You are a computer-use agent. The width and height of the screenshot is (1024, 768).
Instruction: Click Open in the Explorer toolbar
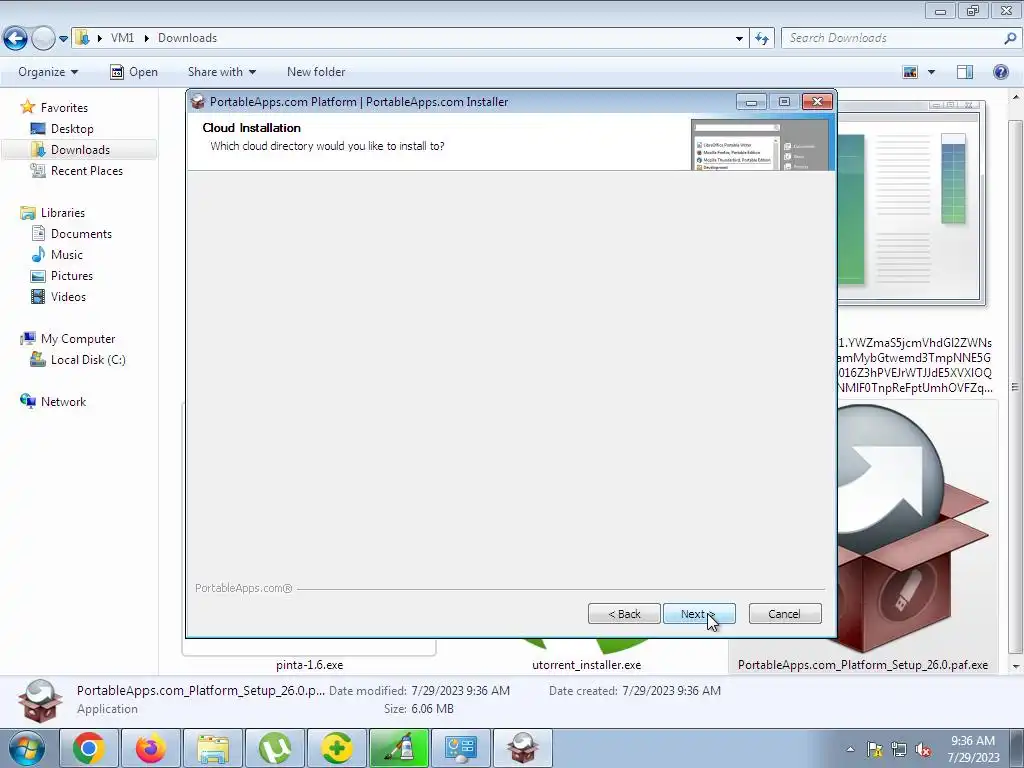(x=134, y=72)
